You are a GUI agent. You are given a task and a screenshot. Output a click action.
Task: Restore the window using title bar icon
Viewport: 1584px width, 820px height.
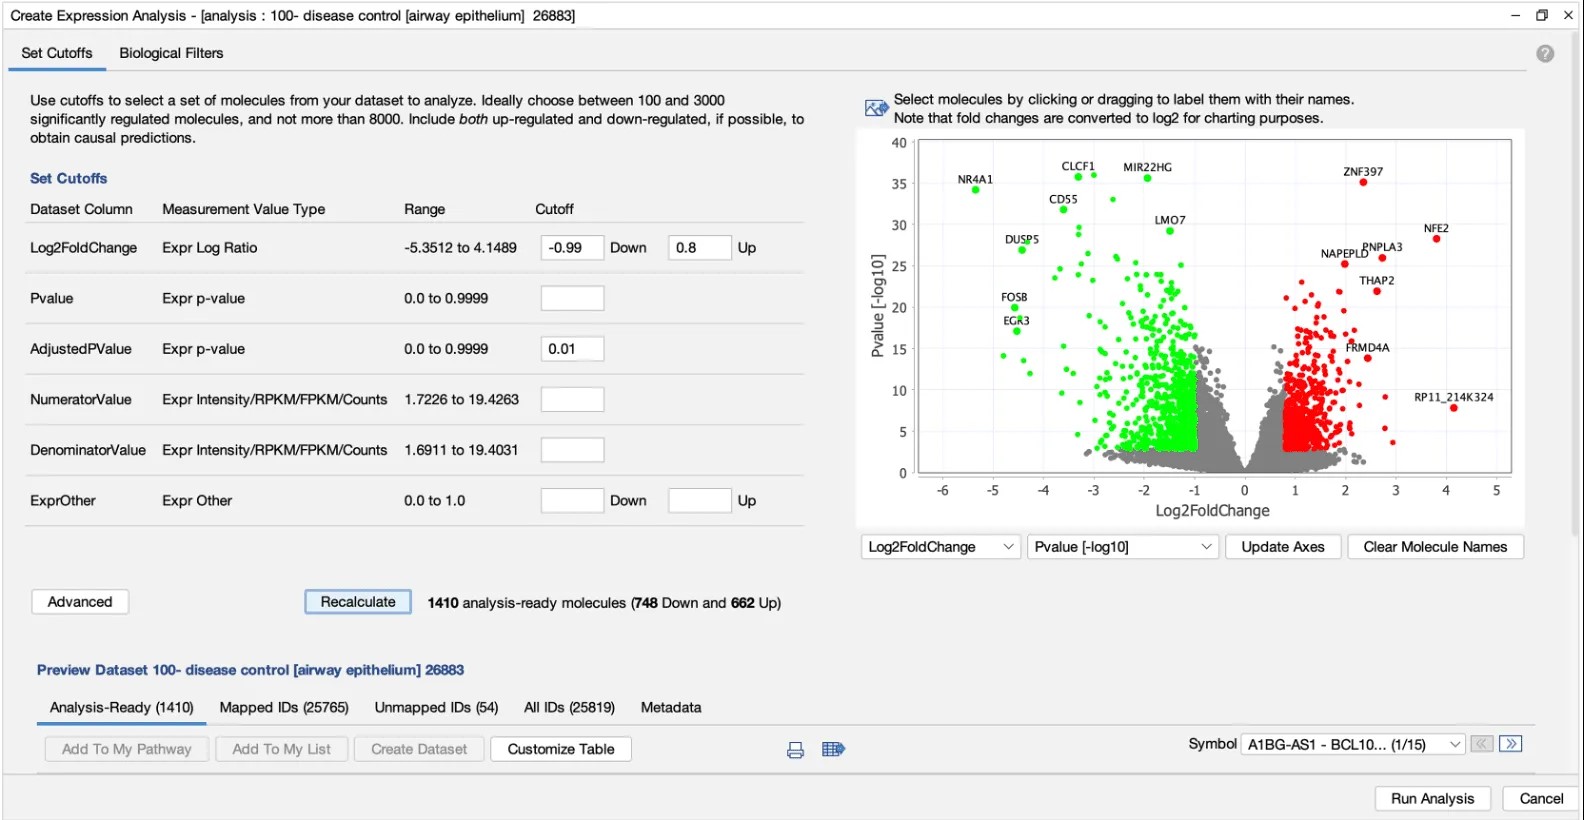(1542, 15)
